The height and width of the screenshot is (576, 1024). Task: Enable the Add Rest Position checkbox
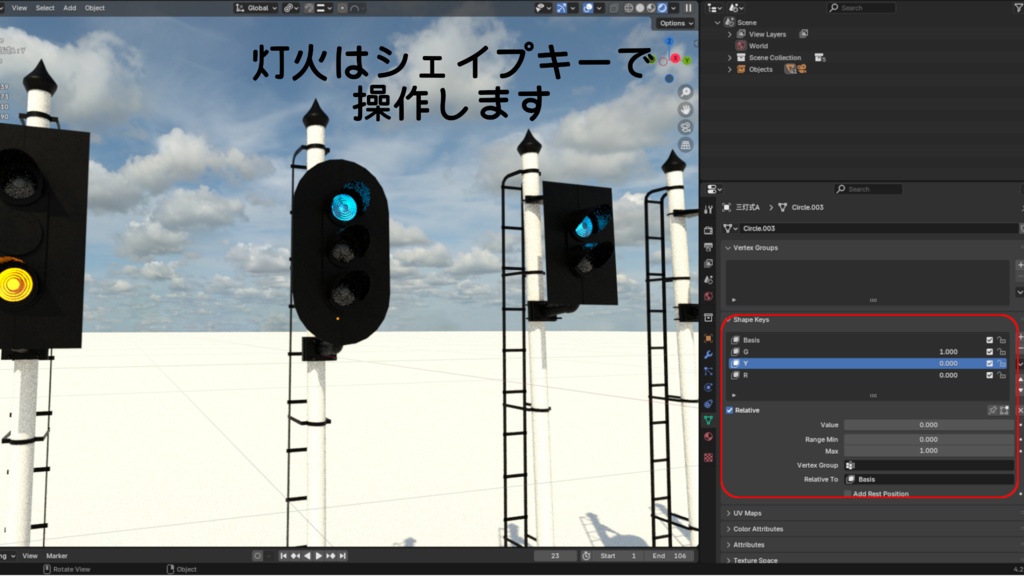[x=847, y=493]
